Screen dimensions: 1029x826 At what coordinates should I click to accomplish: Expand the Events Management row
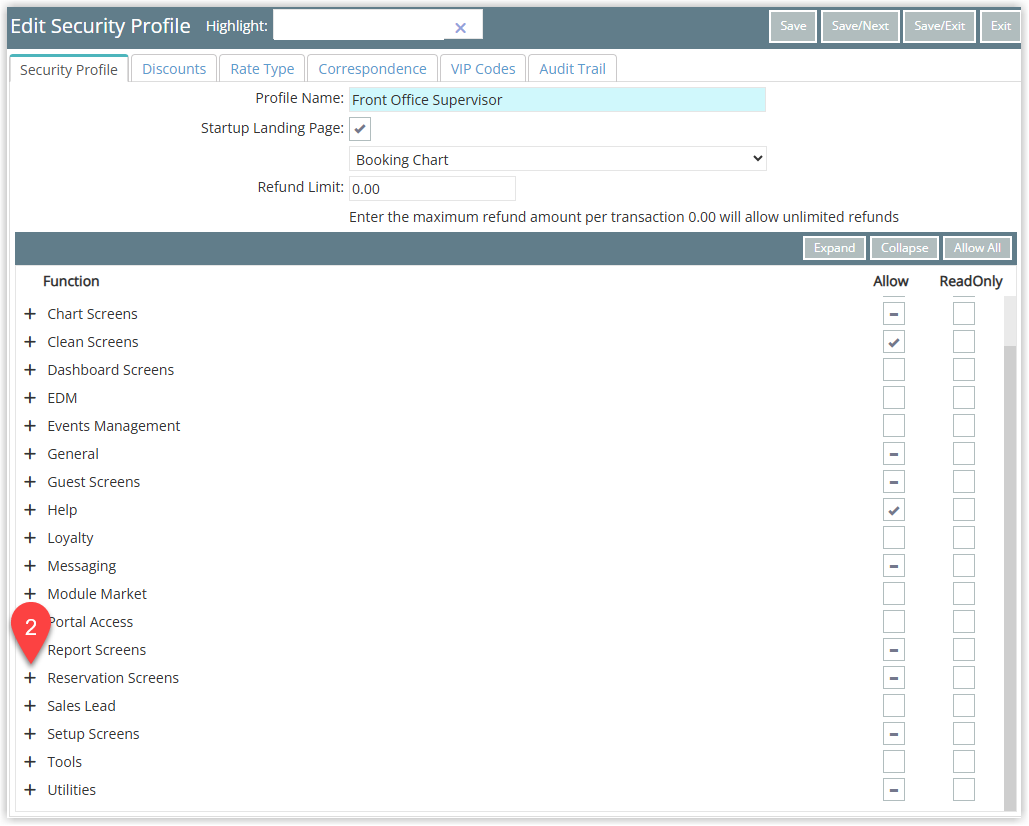point(30,426)
